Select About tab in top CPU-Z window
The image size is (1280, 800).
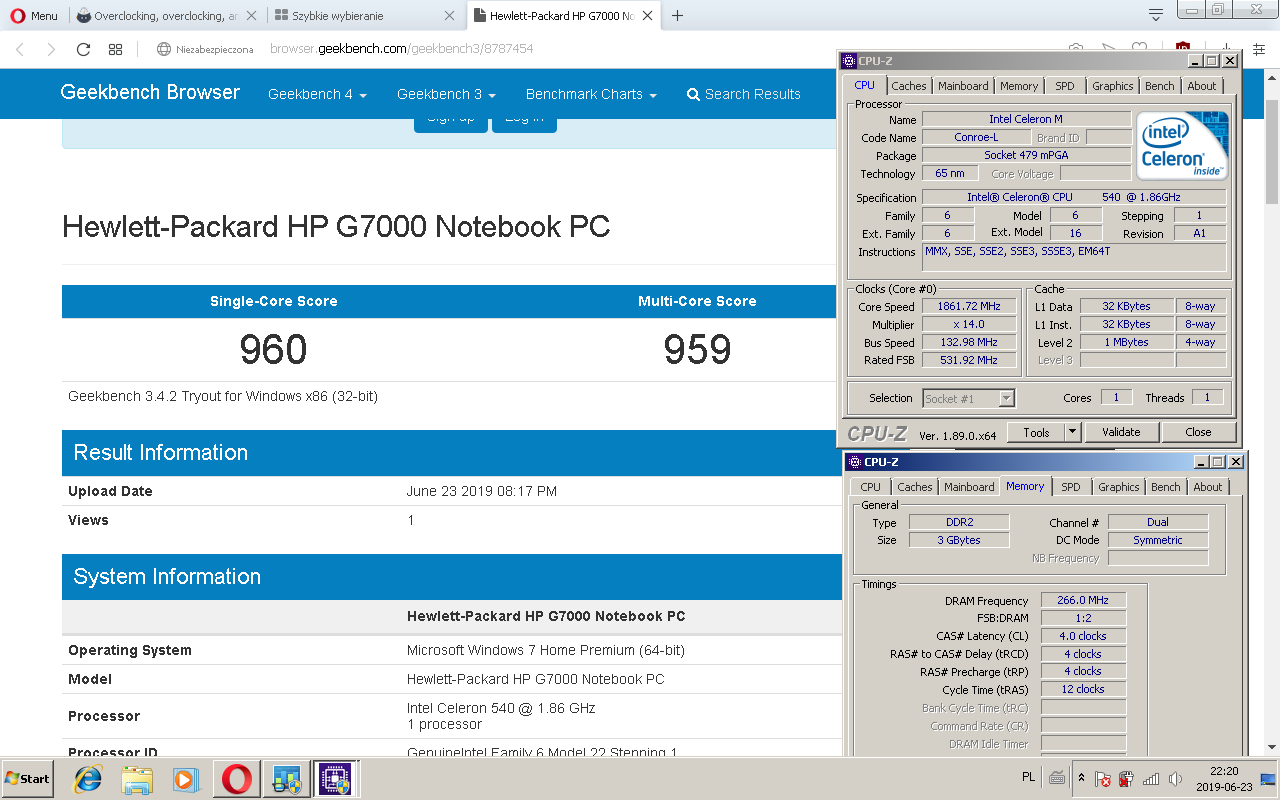(x=1202, y=86)
